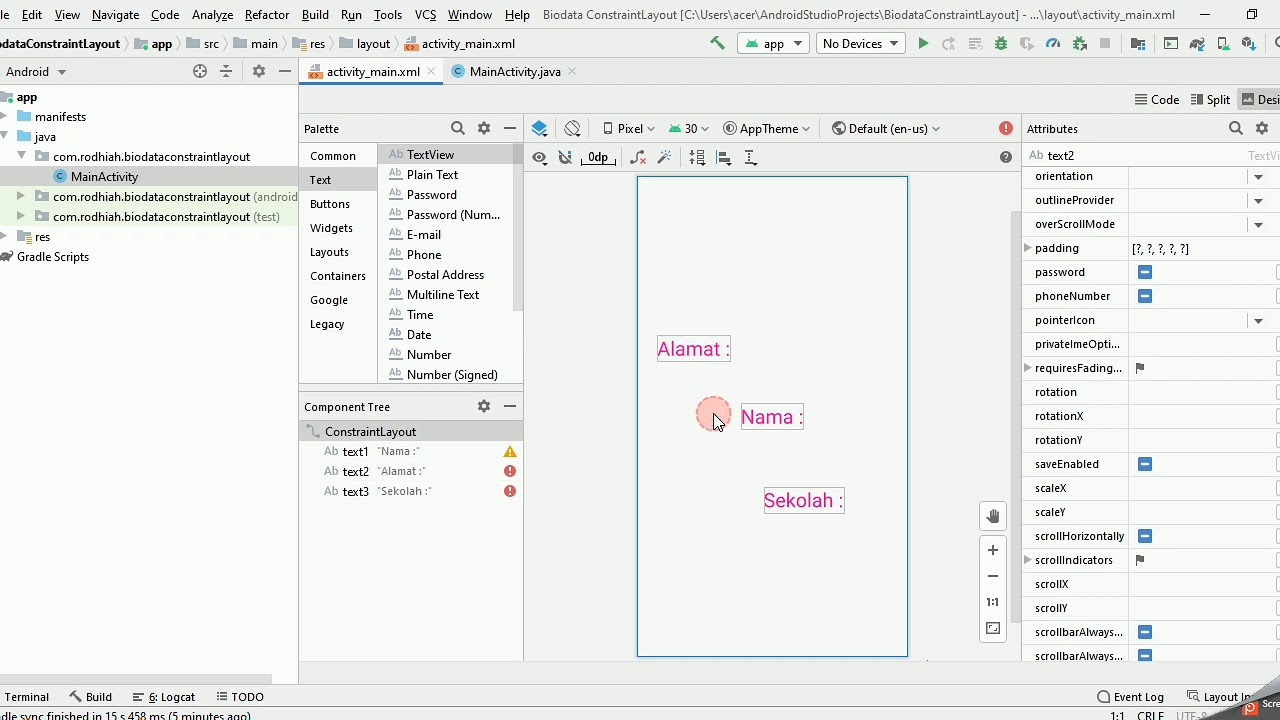The image size is (1280, 720).
Task: Switch to Code view mode
Action: click(1157, 100)
